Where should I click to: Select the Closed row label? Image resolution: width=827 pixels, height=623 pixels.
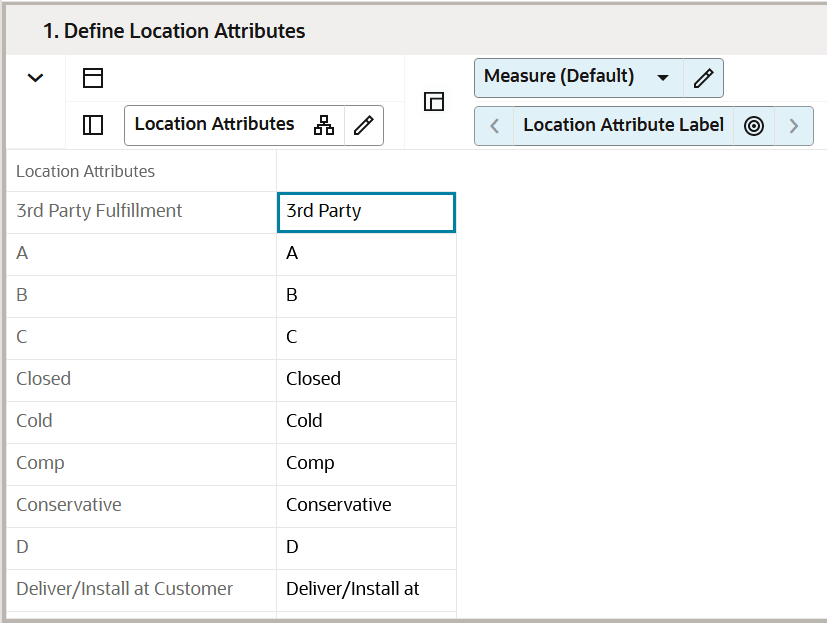pos(43,380)
